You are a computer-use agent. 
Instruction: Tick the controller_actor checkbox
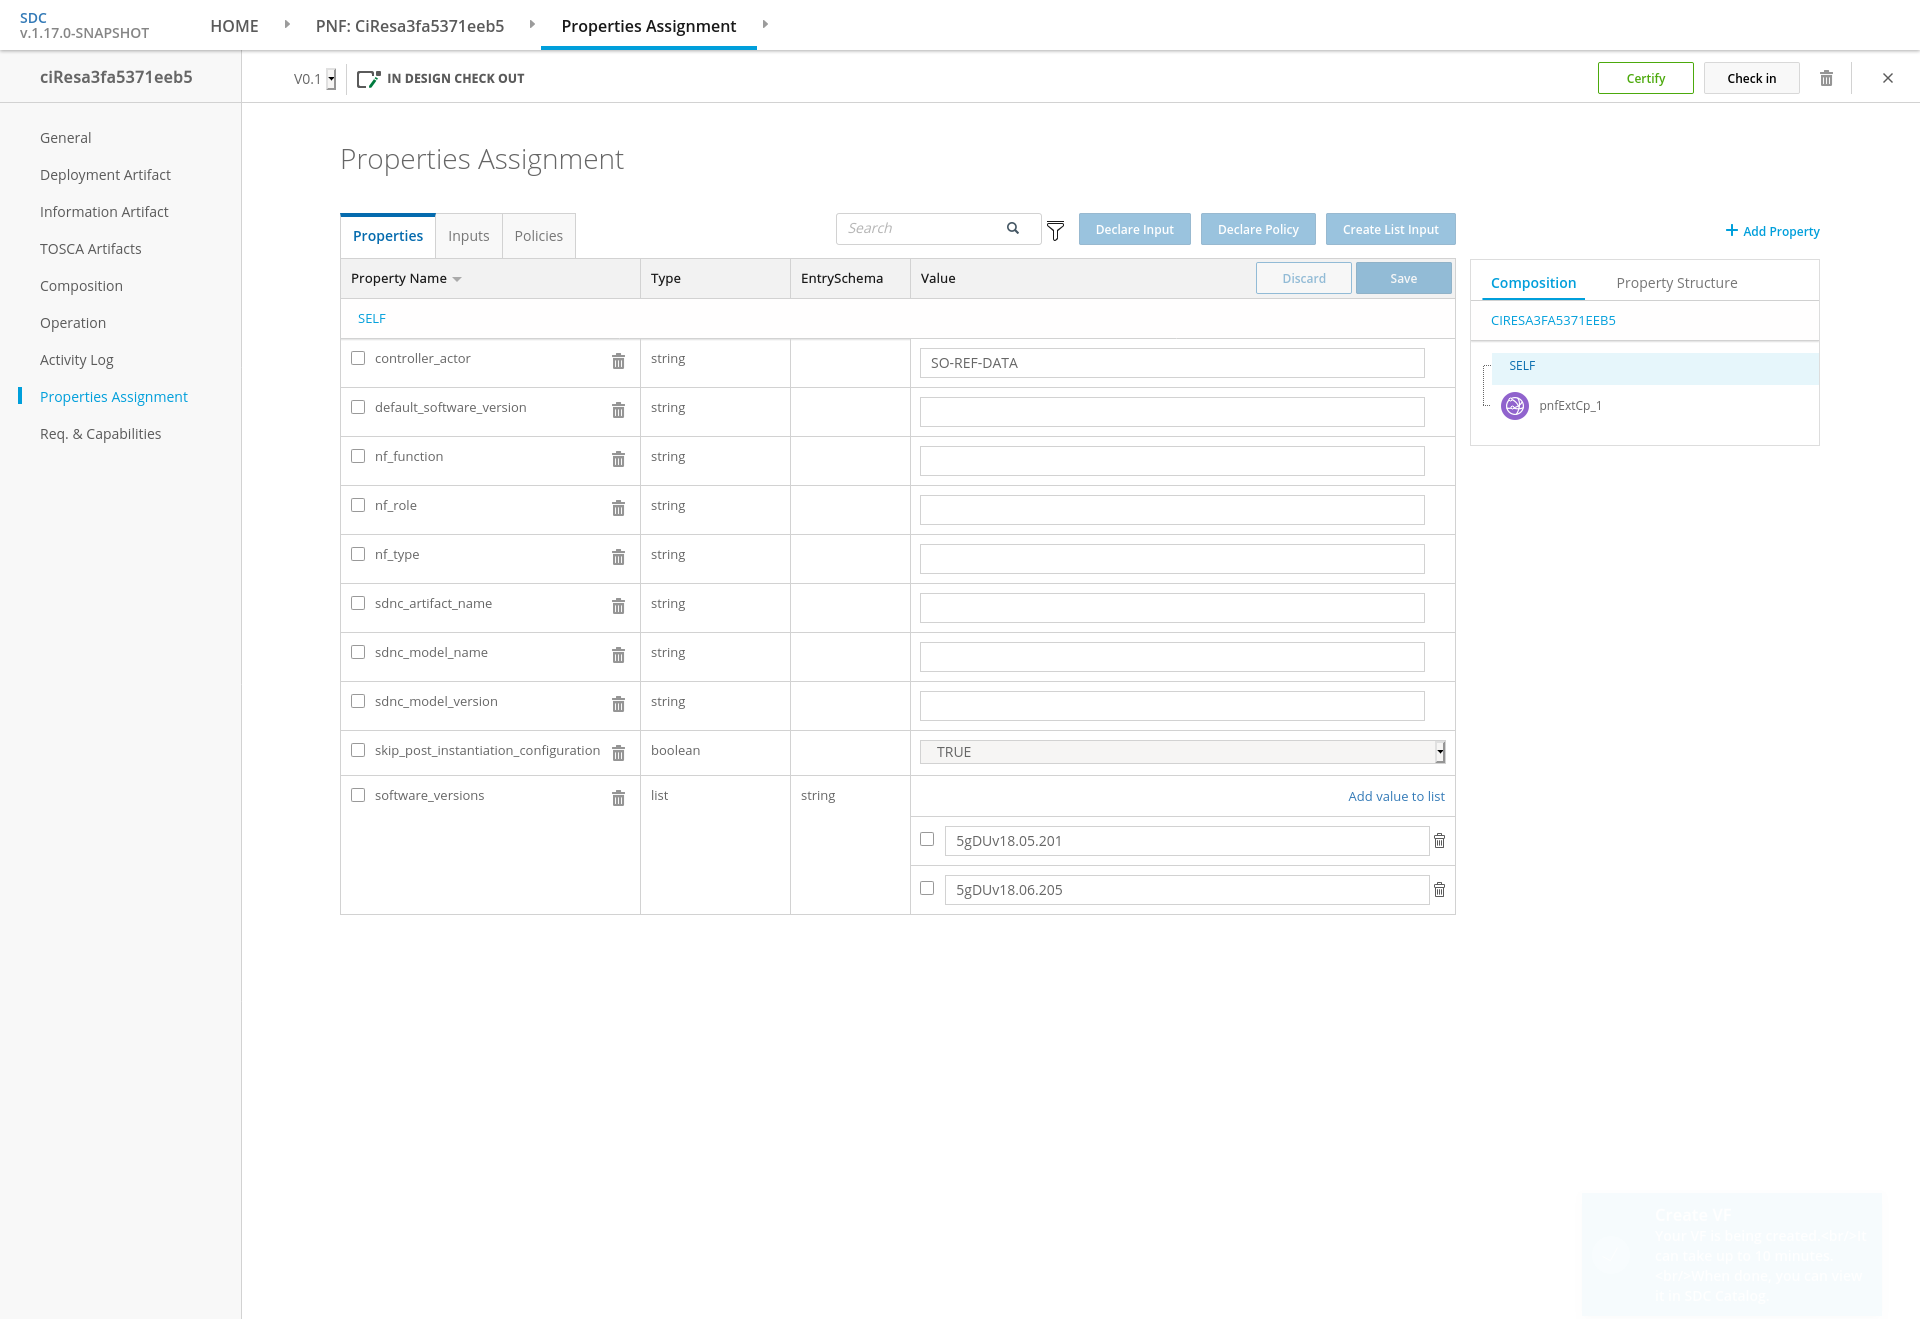[358, 358]
